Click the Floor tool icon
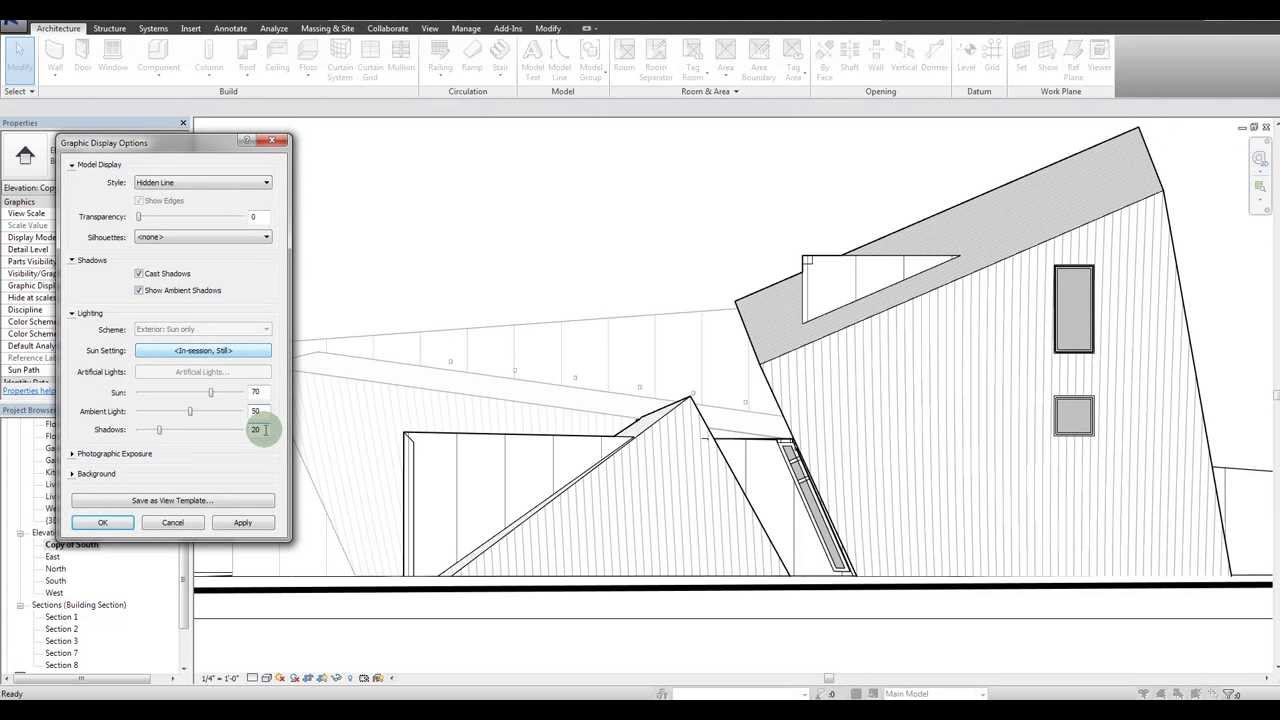This screenshot has height=720, width=1280. point(308,56)
